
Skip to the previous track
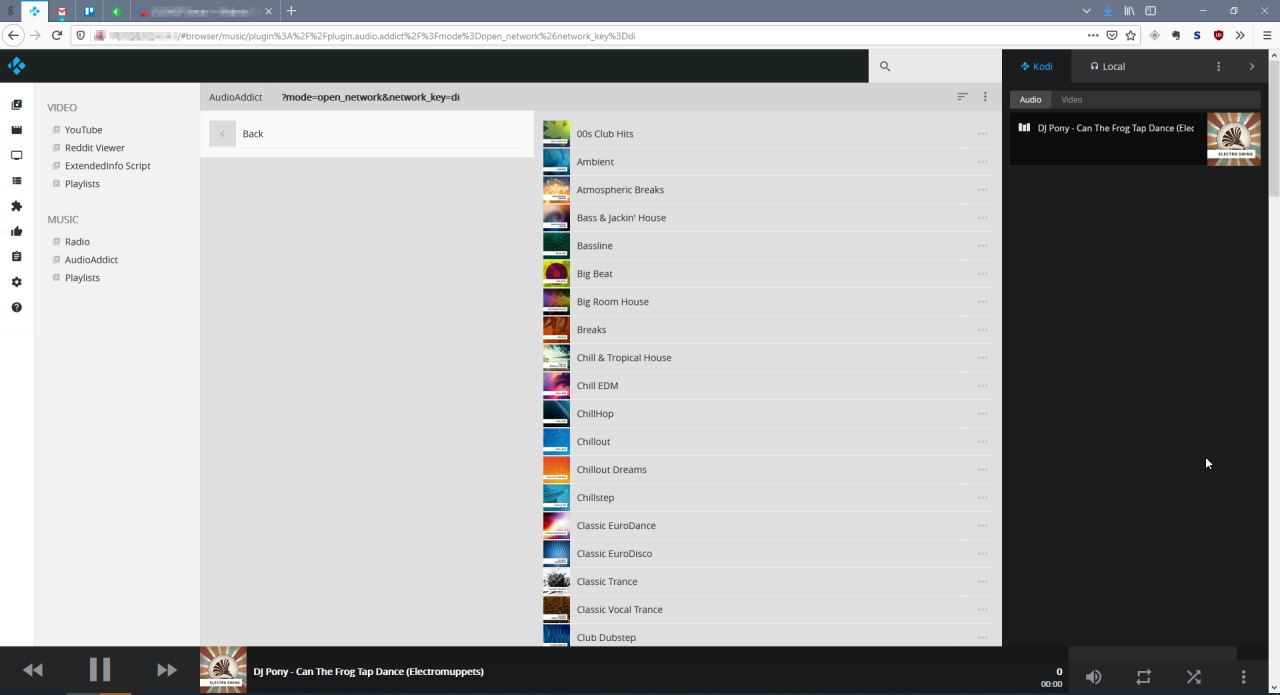tap(33, 670)
